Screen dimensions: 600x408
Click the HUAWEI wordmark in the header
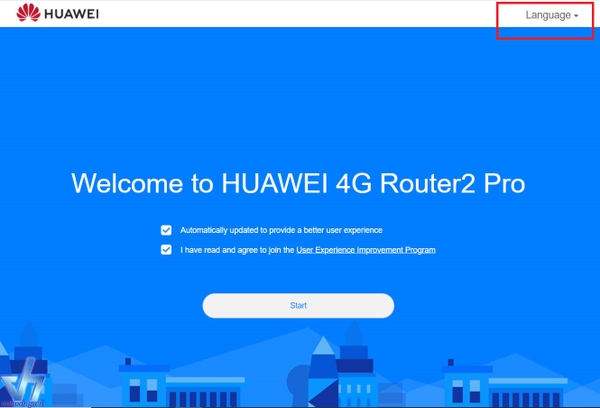[x=72, y=14]
